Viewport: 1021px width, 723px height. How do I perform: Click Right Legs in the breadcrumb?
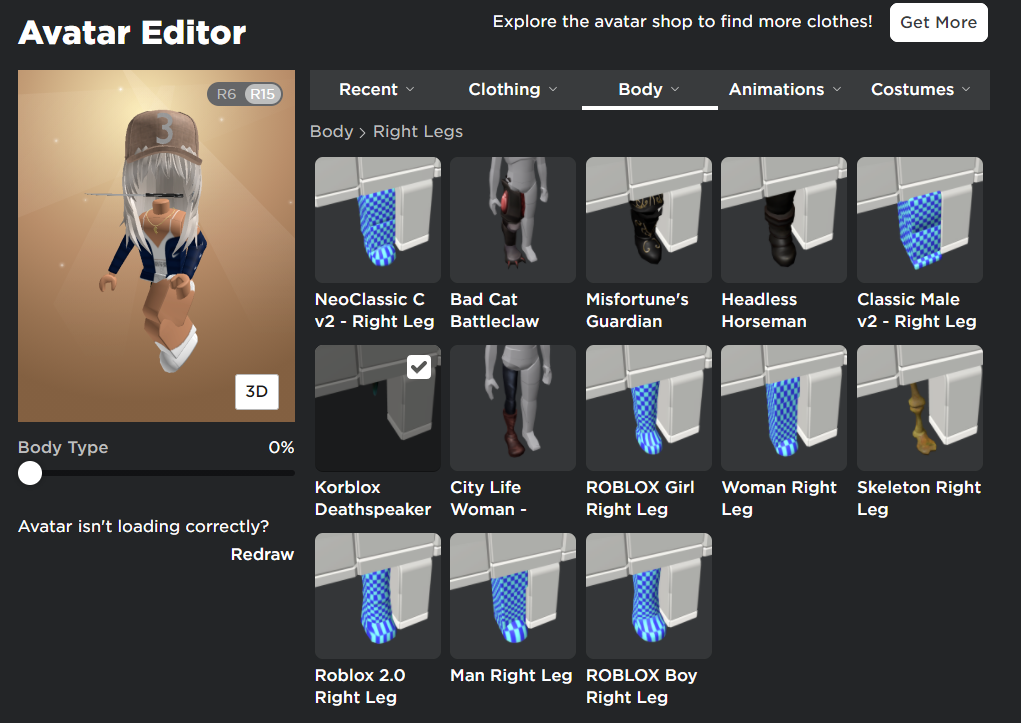(x=418, y=132)
